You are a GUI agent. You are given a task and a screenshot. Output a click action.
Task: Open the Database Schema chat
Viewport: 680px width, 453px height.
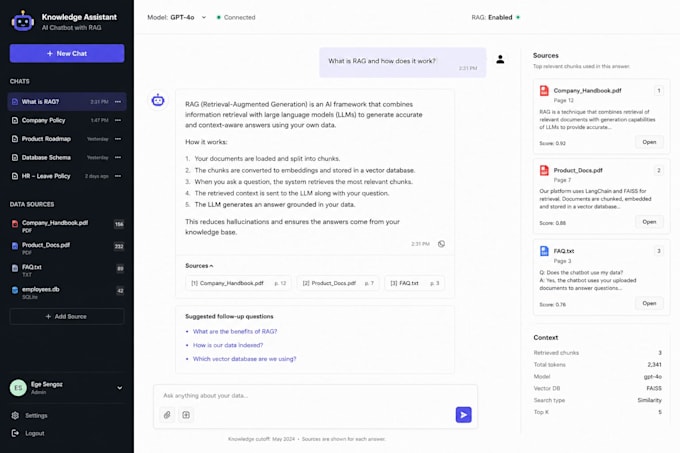coord(67,157)
